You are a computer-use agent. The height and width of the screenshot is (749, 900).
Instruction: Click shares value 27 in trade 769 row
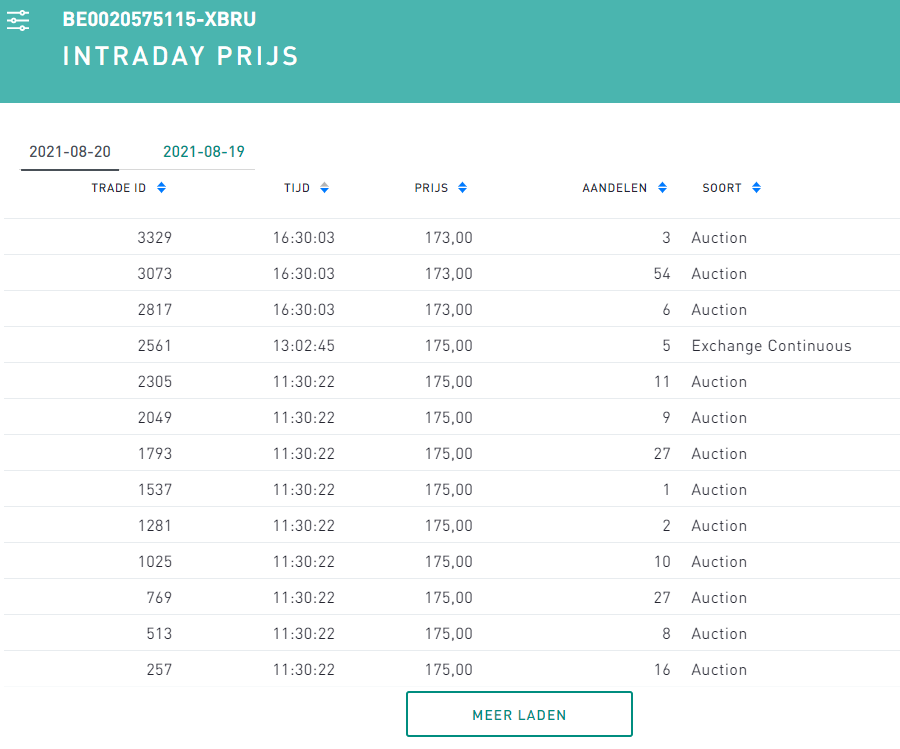pyautogui.click(x=662, y=597)
